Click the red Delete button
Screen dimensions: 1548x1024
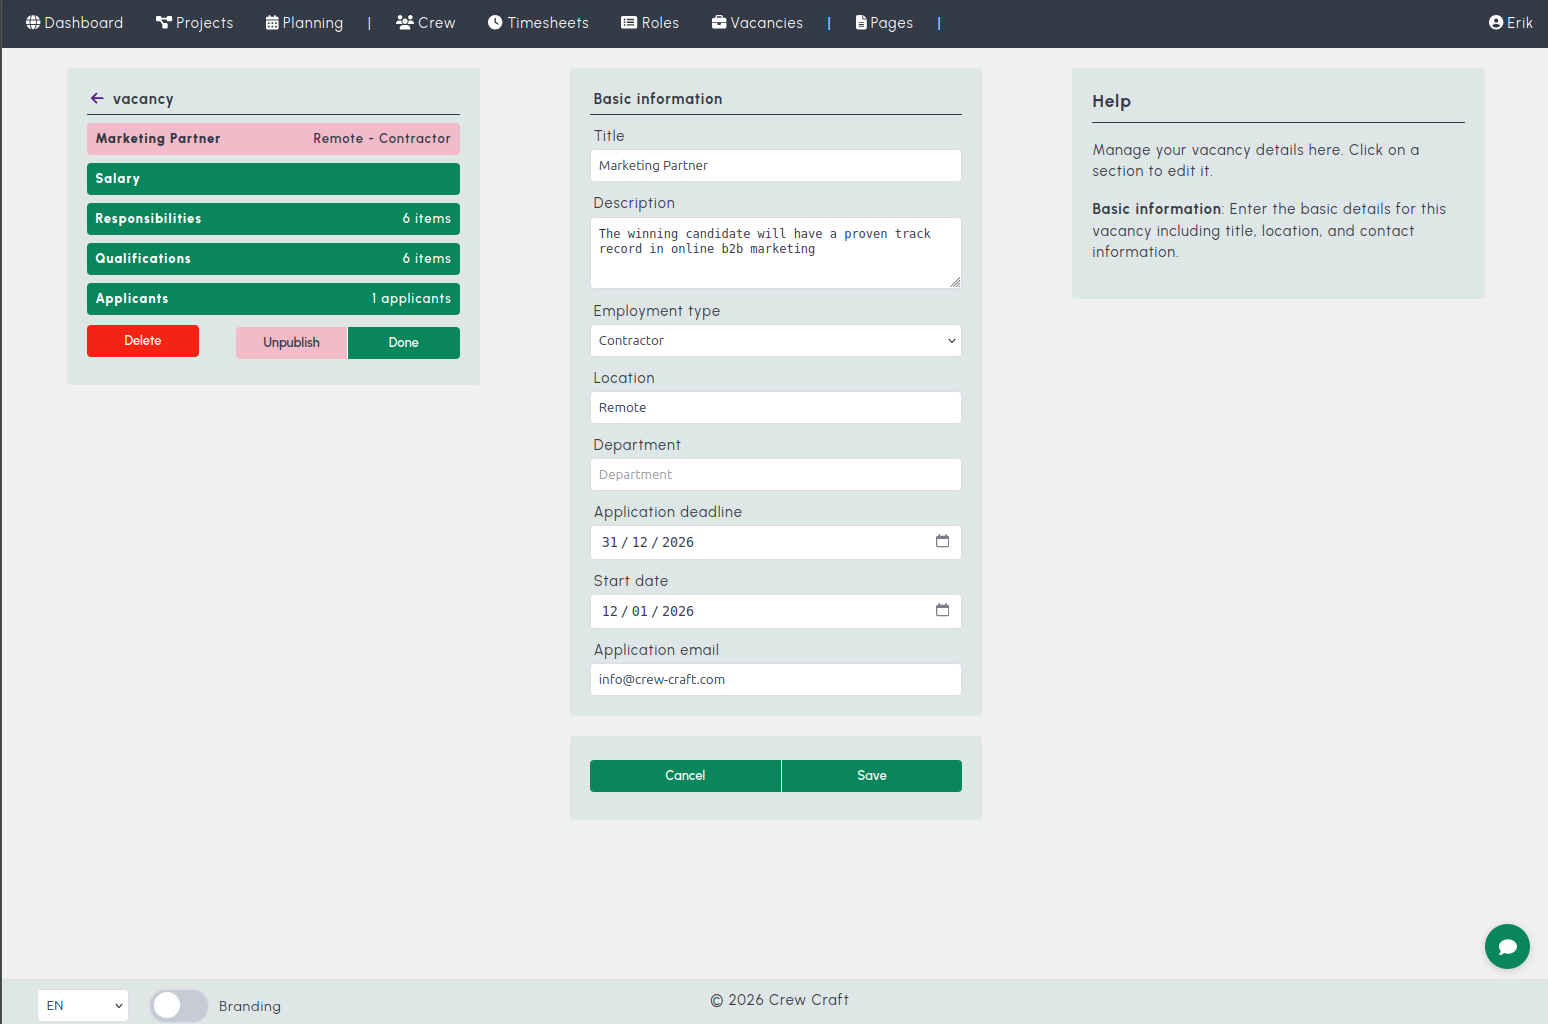tap(142, 341)
